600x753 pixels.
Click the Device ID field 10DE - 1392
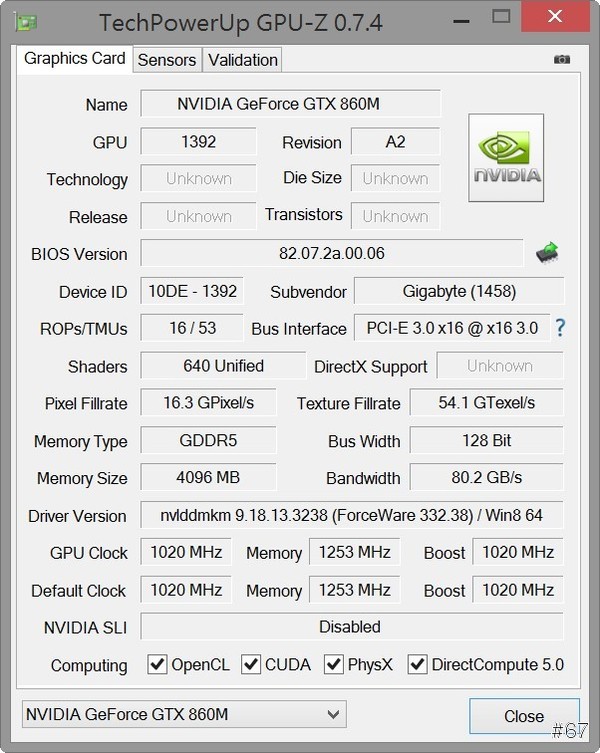point(192,291)
